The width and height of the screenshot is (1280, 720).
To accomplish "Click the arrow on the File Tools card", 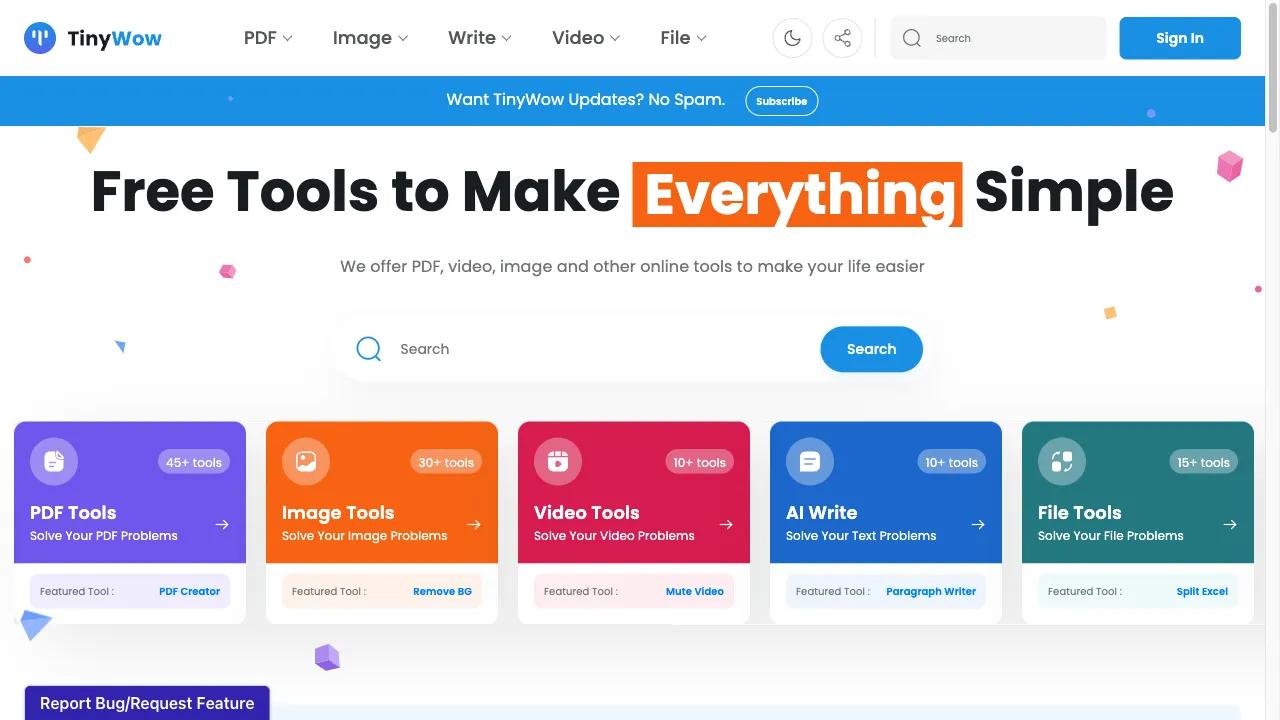I will point(1230,524).
